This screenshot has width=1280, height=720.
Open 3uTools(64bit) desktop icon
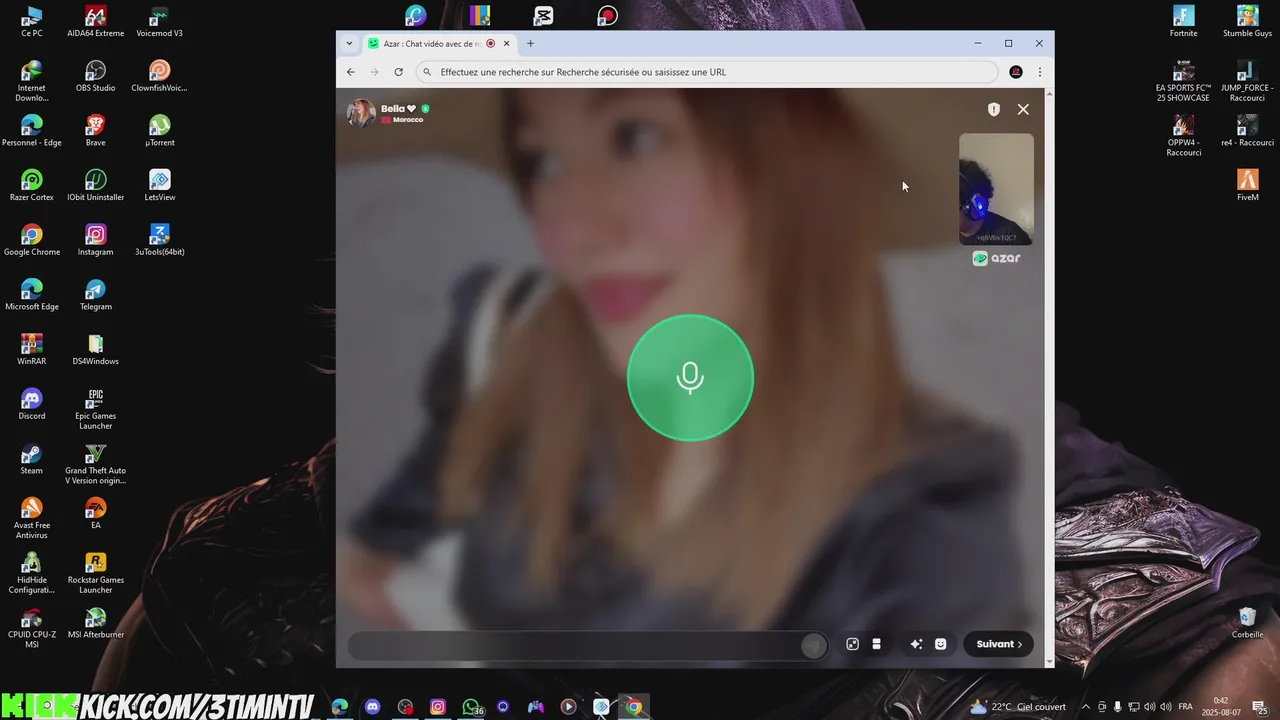pos(159,240)
